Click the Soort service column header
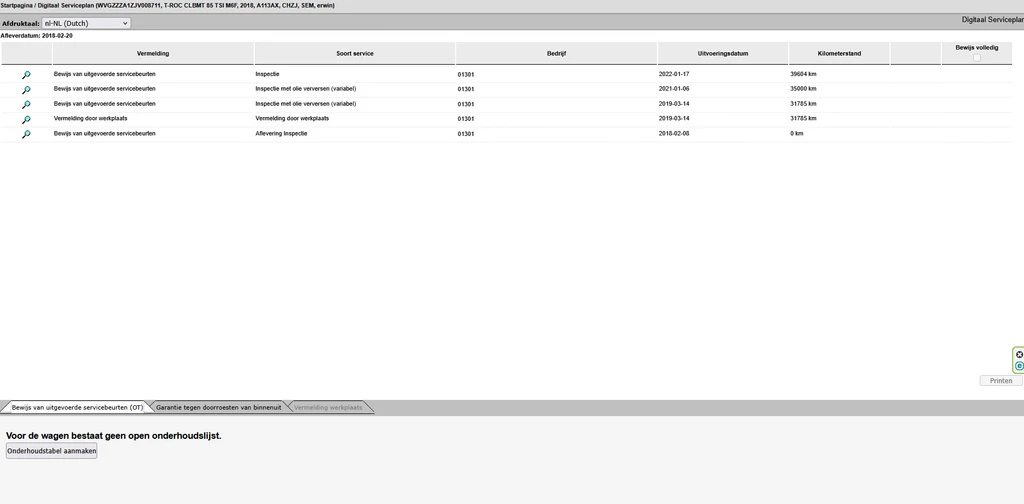Screen dimensions: 1024x504 [355, 53]
